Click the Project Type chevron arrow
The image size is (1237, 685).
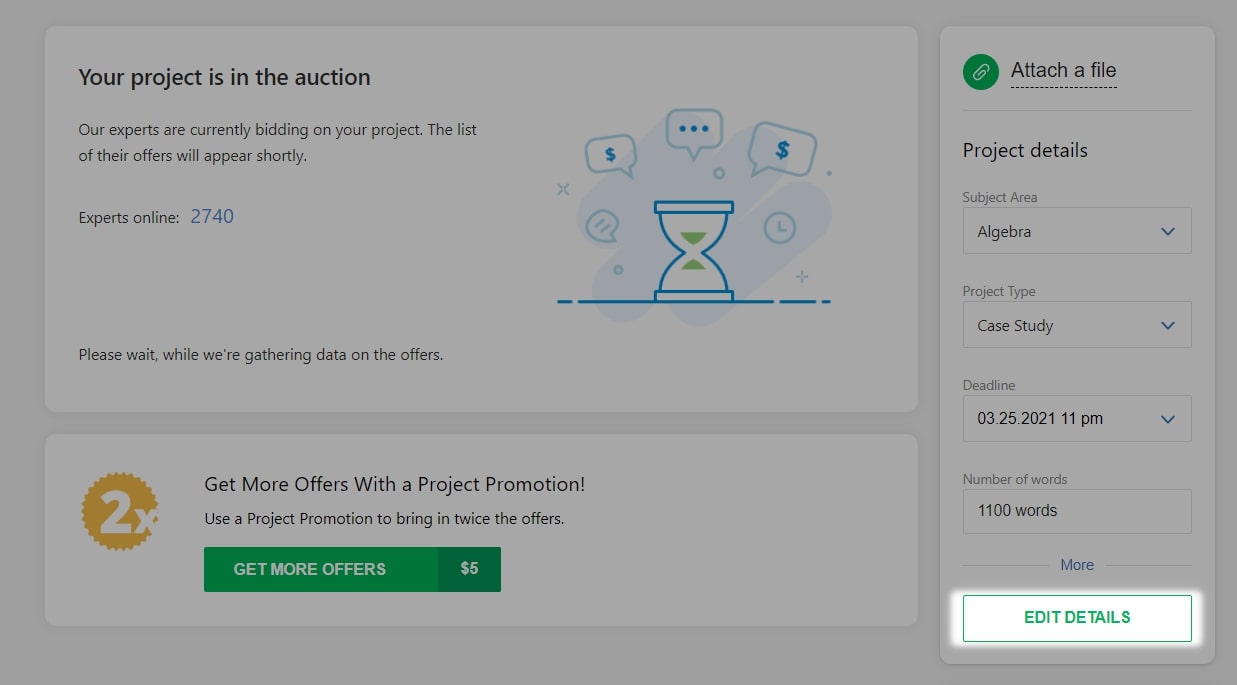(1166, 324)
